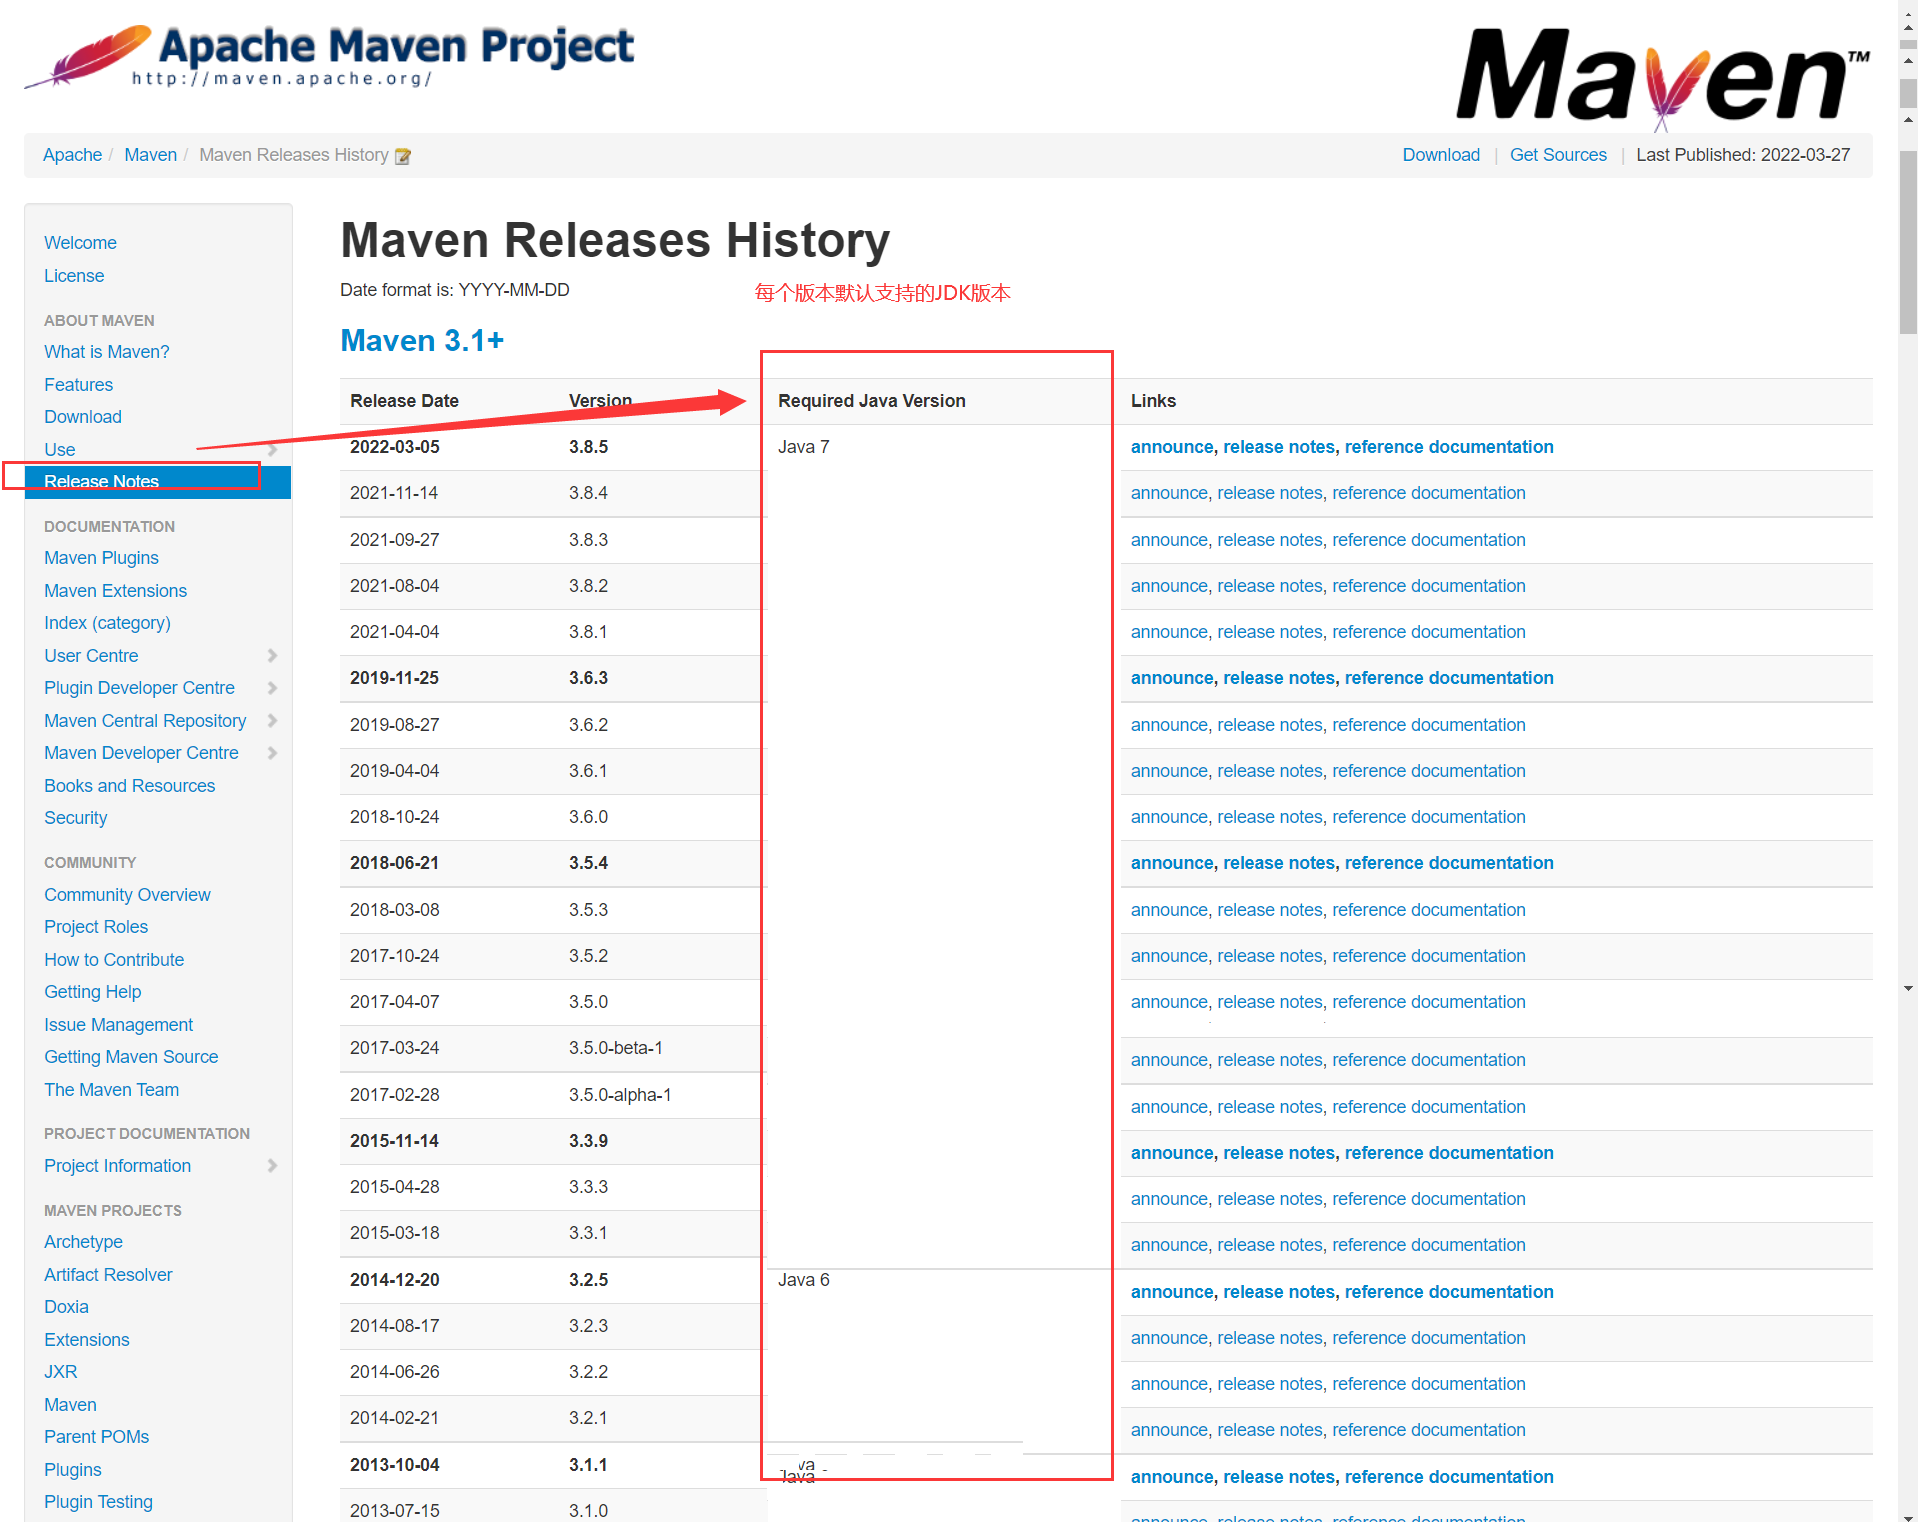Image resolution: width=1918 pixels, height=1522 pixels.
Task: Select Release Notes in sidebar
Action: coord(157,481)
